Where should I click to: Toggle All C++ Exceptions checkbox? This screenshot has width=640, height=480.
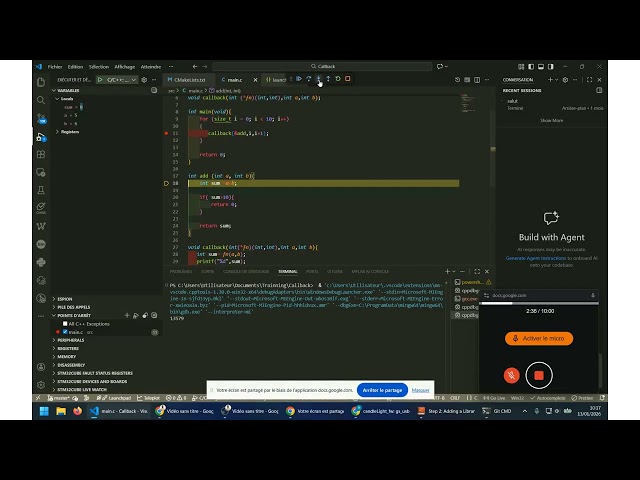(x=65, y=324)
